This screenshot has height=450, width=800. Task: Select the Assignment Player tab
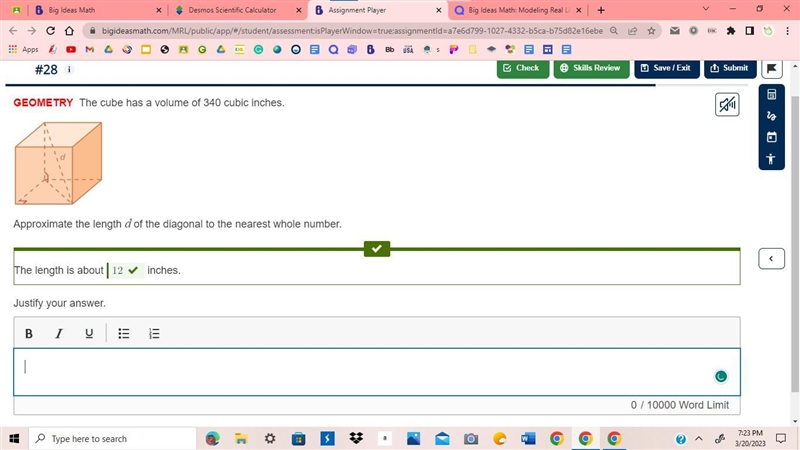(378, 10)
